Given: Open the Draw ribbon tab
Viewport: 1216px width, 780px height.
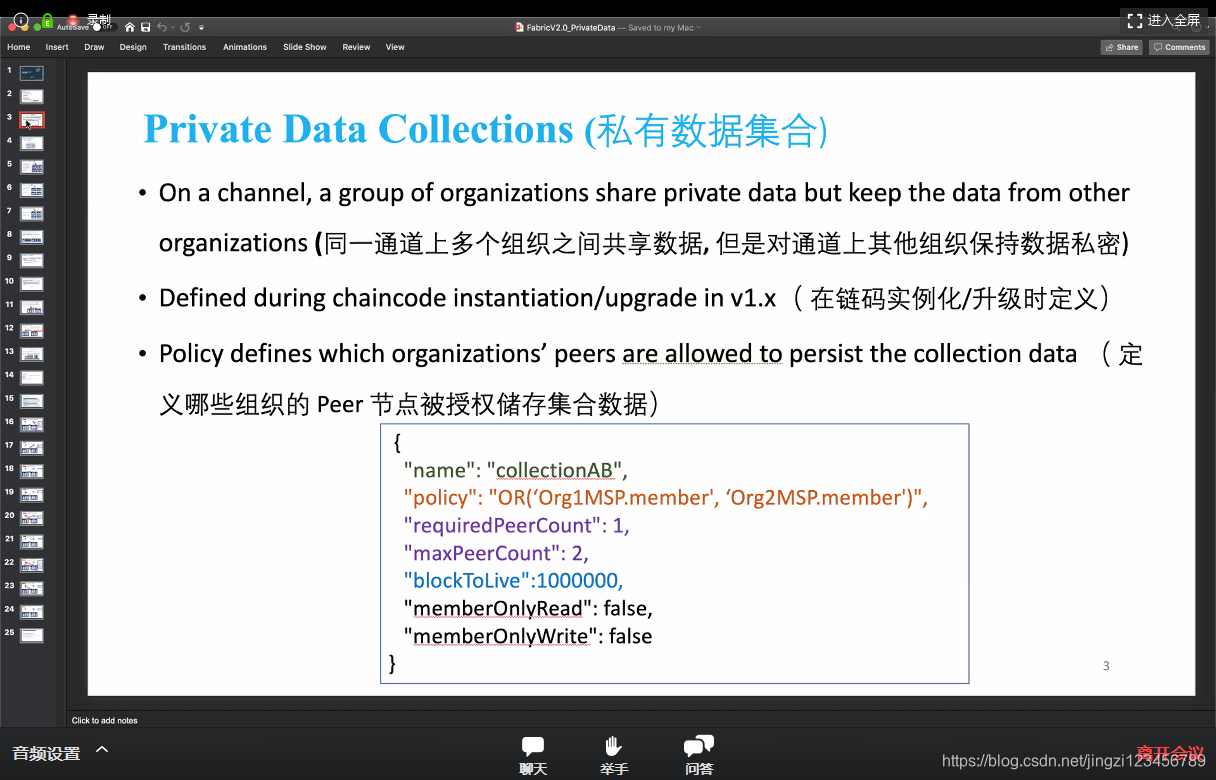Looking at the screenshot, I should click(x=94, y=47).
